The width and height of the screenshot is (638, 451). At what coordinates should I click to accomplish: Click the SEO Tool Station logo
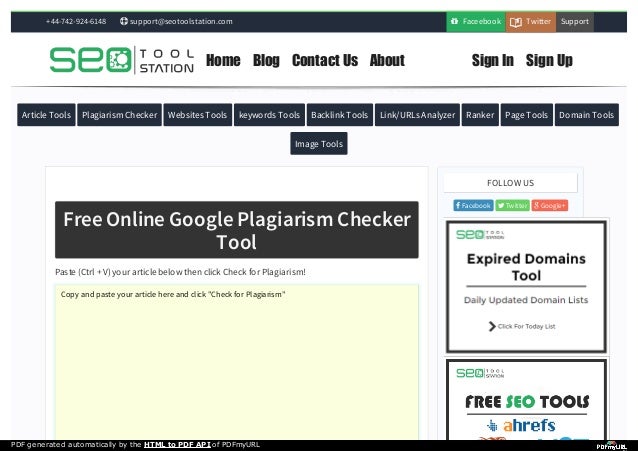122,60
